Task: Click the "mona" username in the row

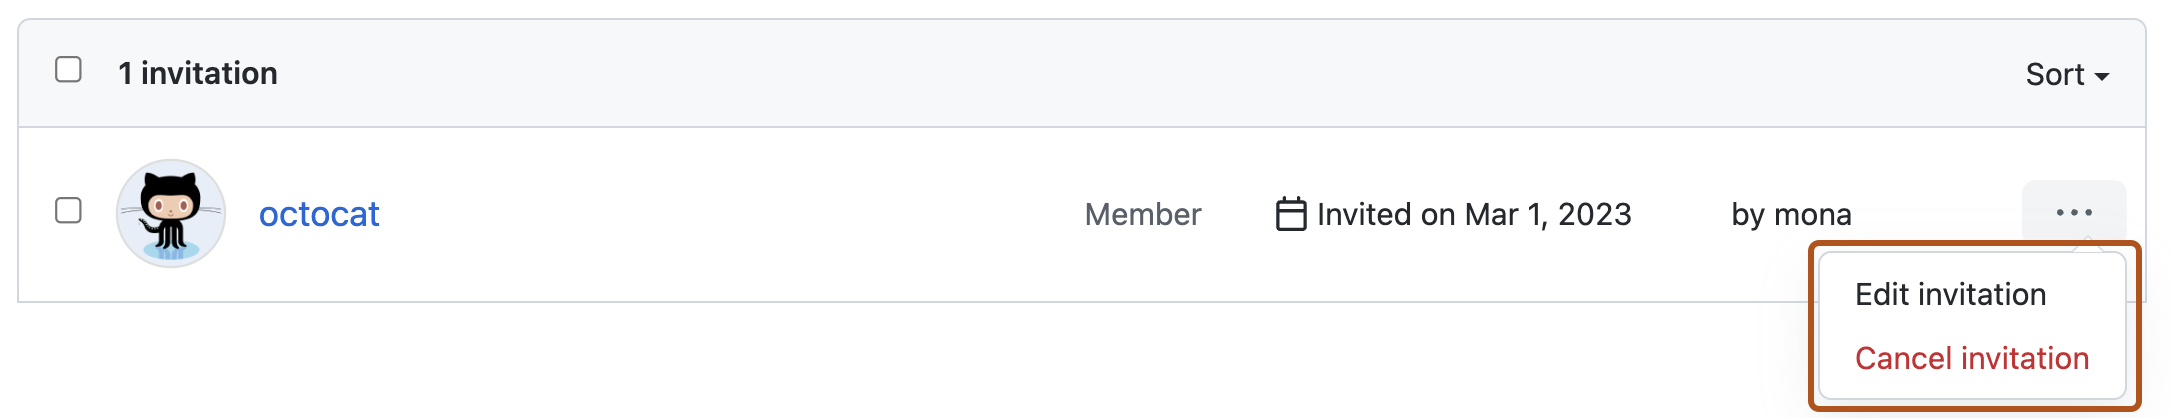Action: pyautogui.click(x=1812, y=214)
